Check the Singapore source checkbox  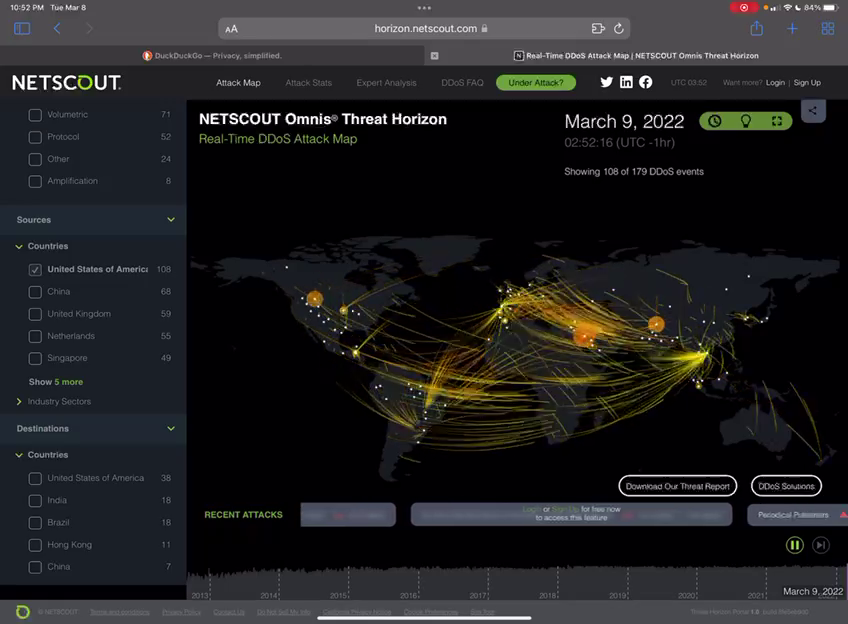click(x=35, y=358)
